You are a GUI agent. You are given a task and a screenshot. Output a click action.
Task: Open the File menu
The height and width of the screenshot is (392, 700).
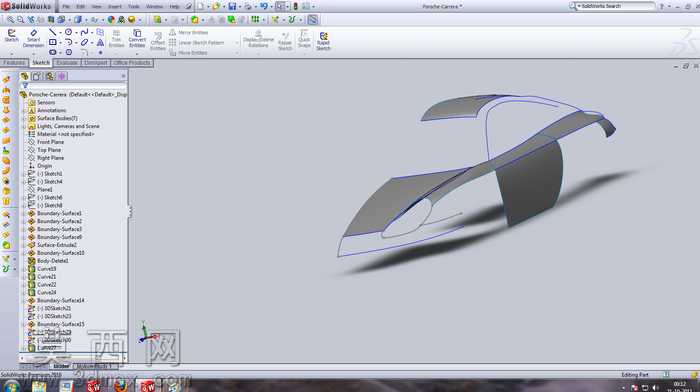pos(66,7)
